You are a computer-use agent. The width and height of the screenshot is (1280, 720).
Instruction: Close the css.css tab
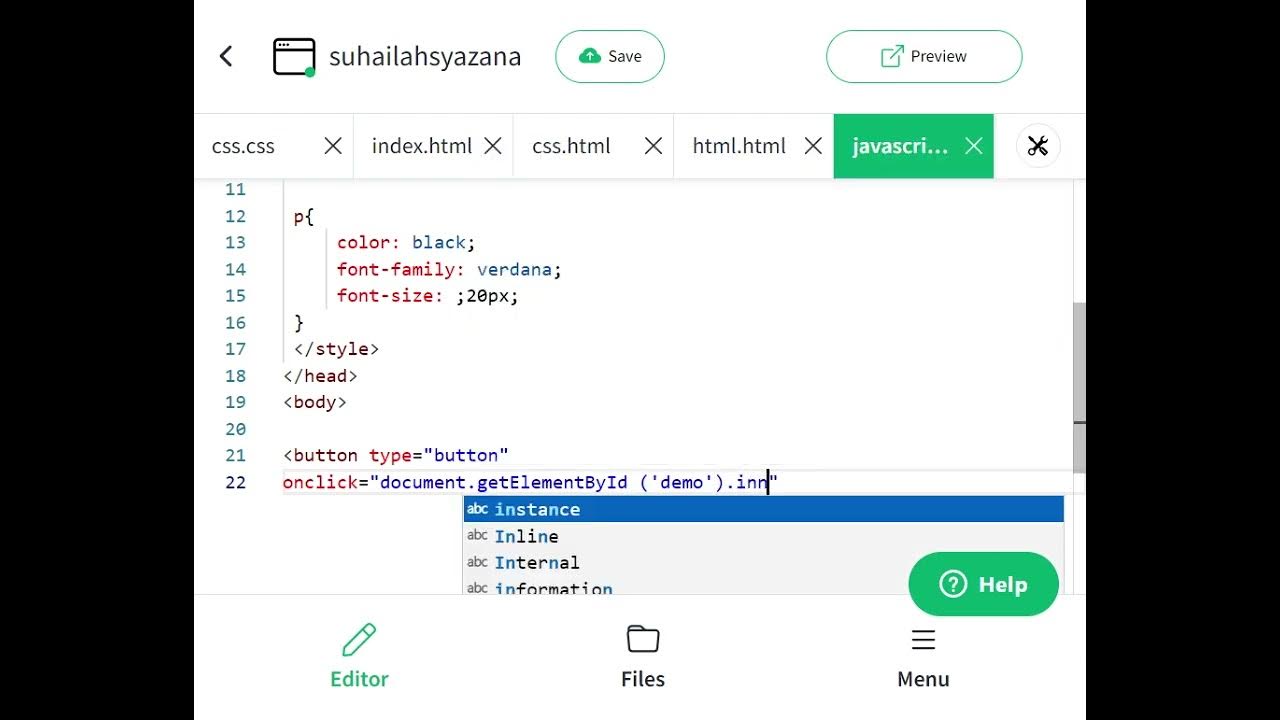tap(333, 146)
